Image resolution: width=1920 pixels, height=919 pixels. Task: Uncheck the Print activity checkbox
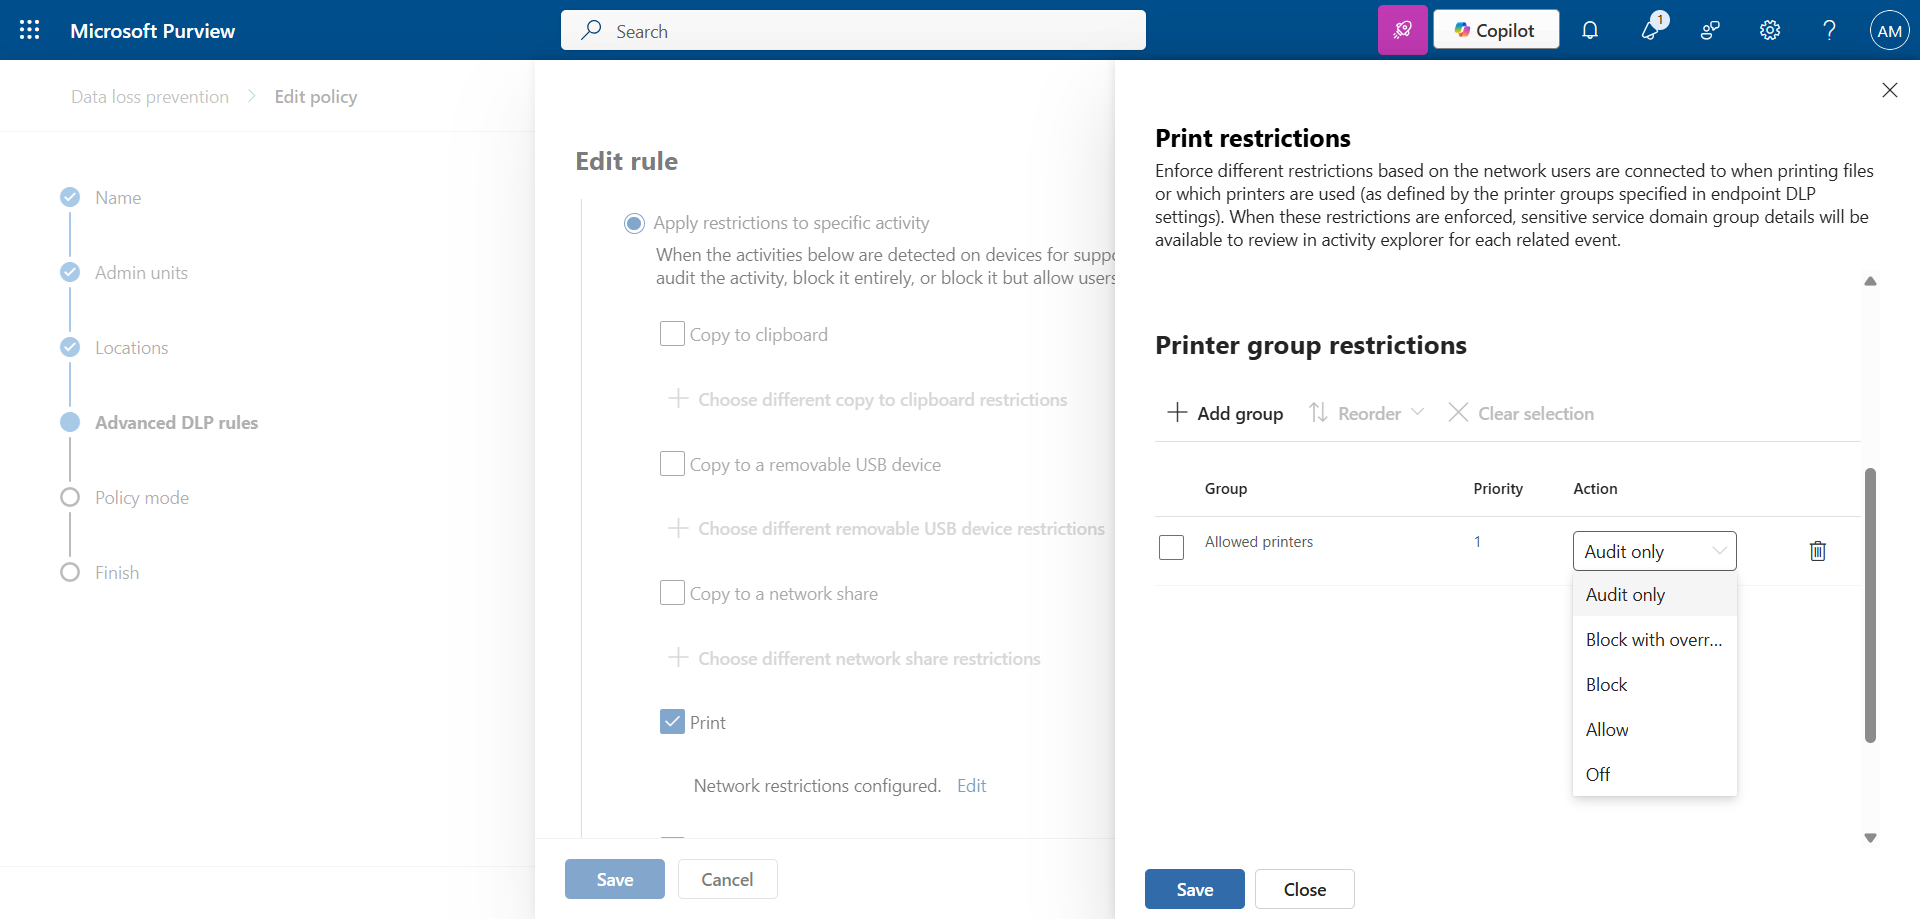pyautogui.click(x=672, y=722)
